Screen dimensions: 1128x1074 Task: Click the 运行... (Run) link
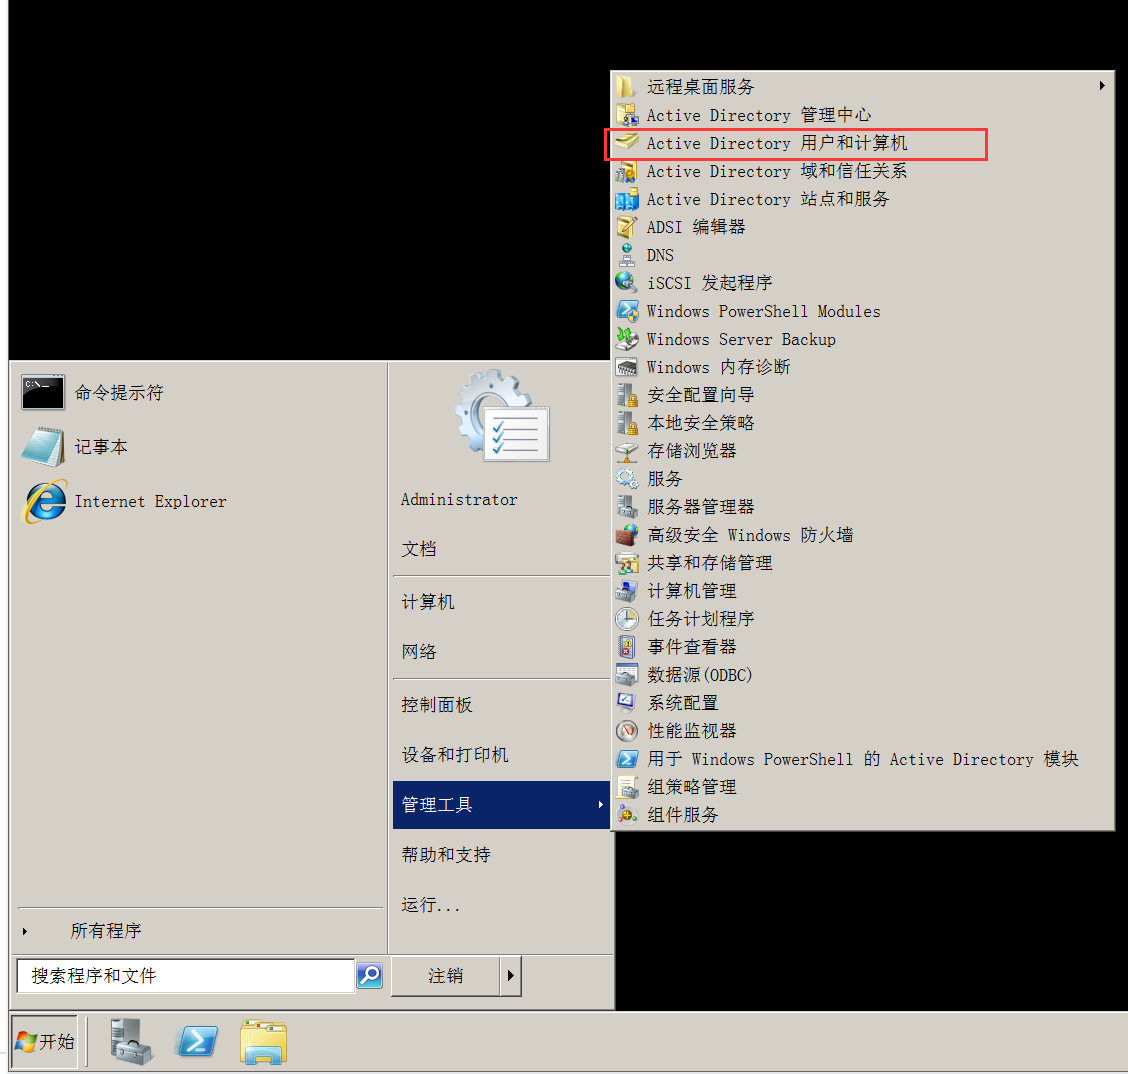pyautogui.click(x=430, y=905)
